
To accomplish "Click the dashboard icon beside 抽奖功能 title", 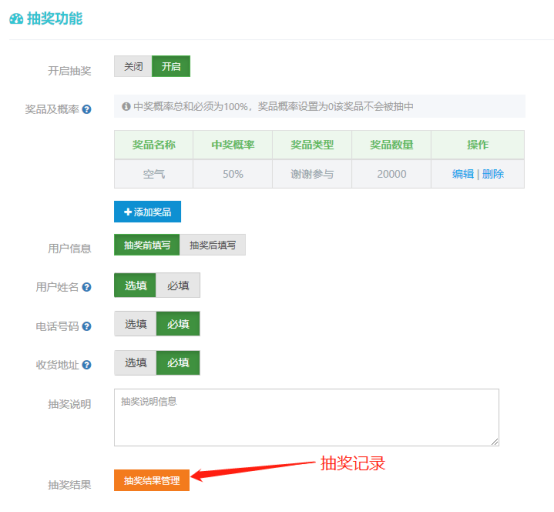I will pos(16,19).
